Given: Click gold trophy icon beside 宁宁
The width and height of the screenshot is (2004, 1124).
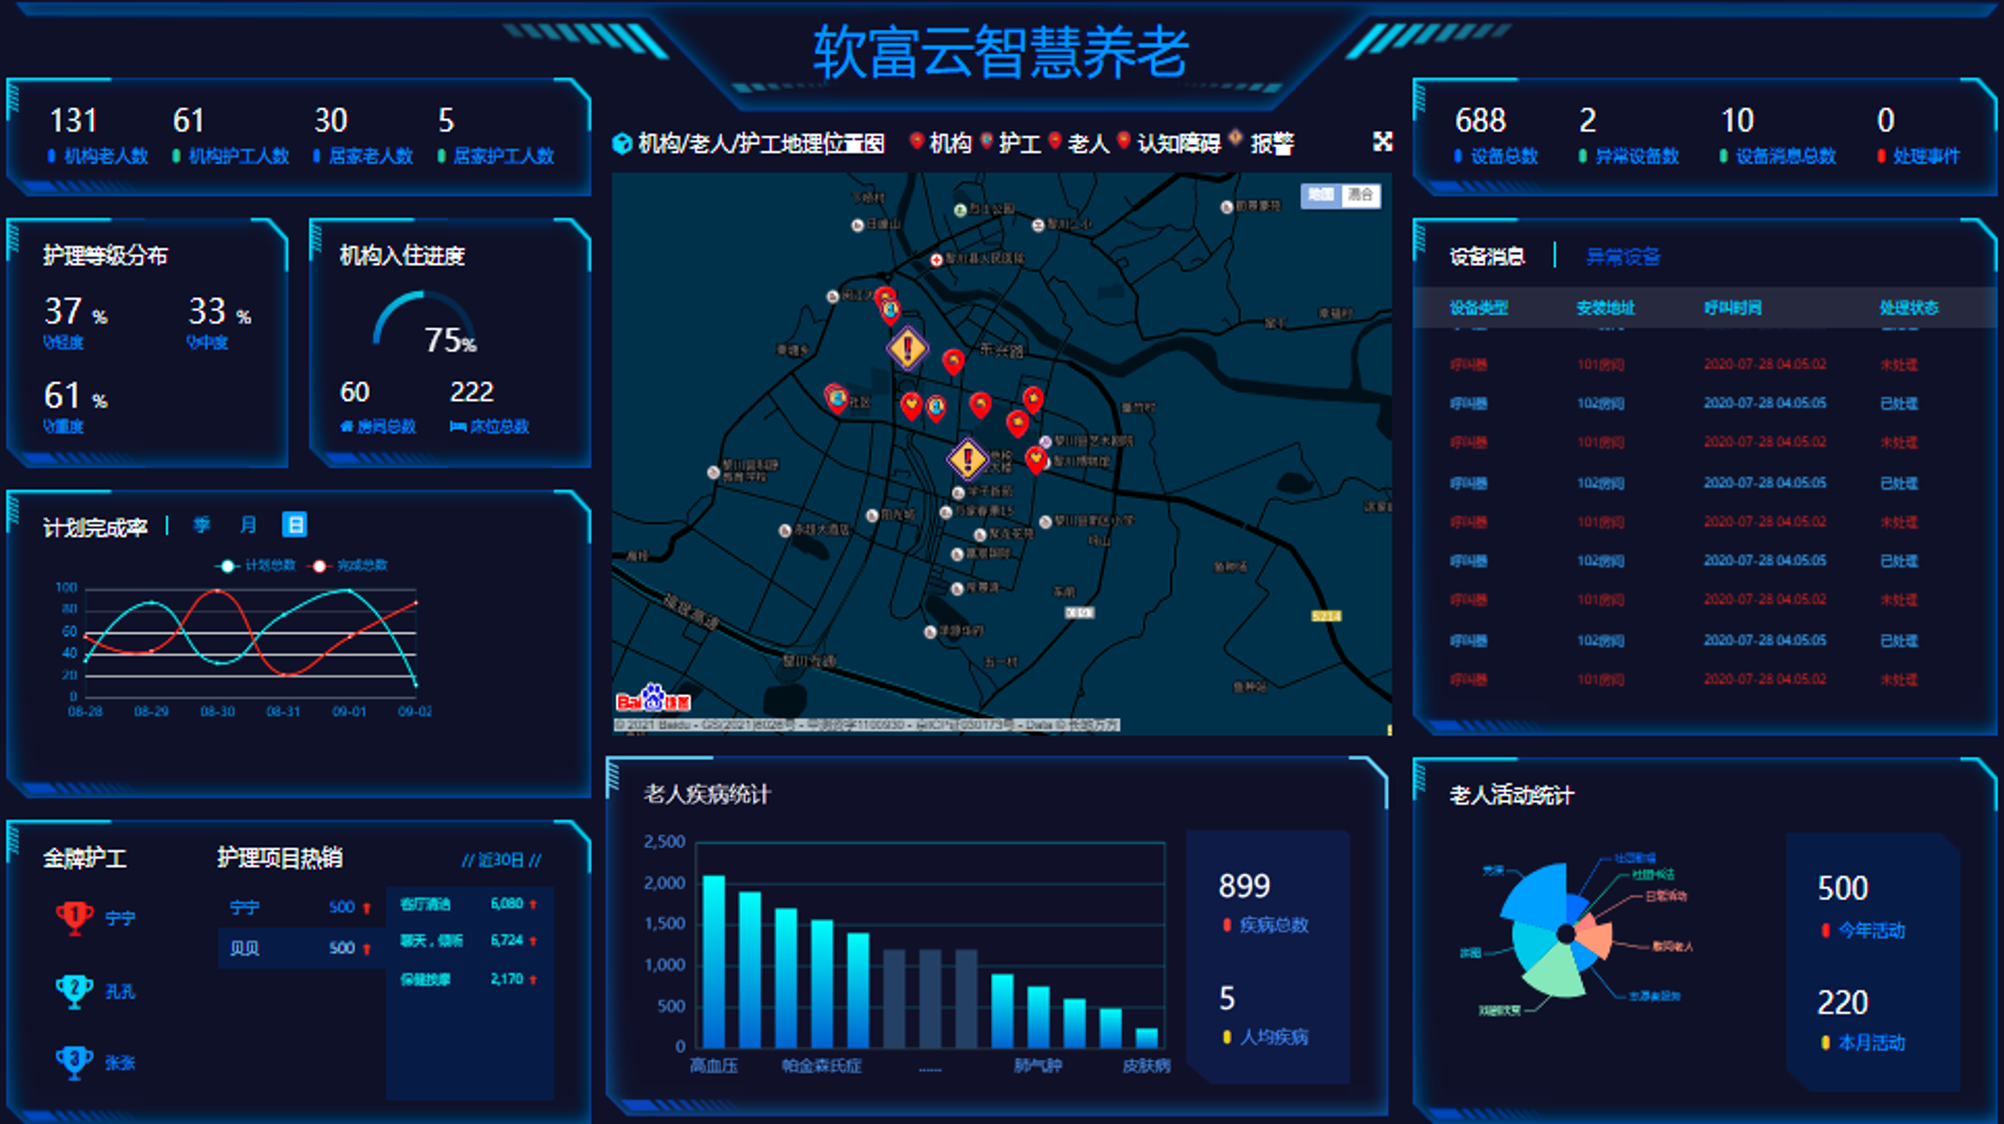Looking at the screenshot, I should (75, 916).
